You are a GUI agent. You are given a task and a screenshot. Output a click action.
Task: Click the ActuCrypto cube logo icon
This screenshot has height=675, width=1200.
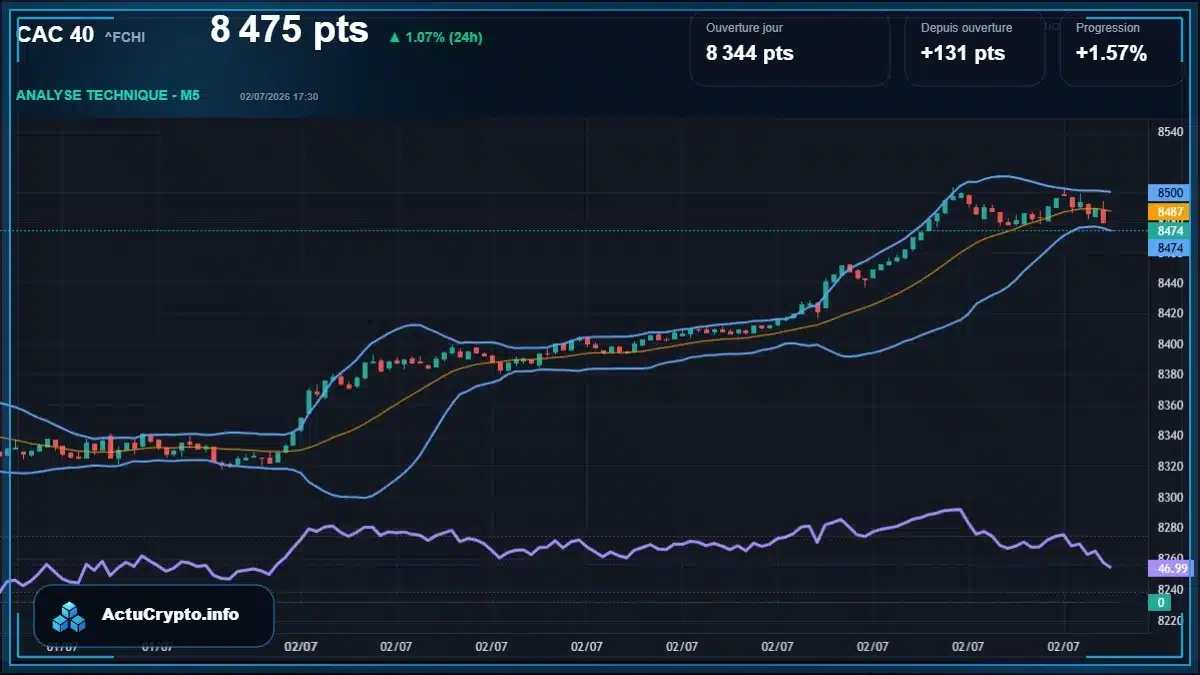pyautogui.click(x=69, y=616)
